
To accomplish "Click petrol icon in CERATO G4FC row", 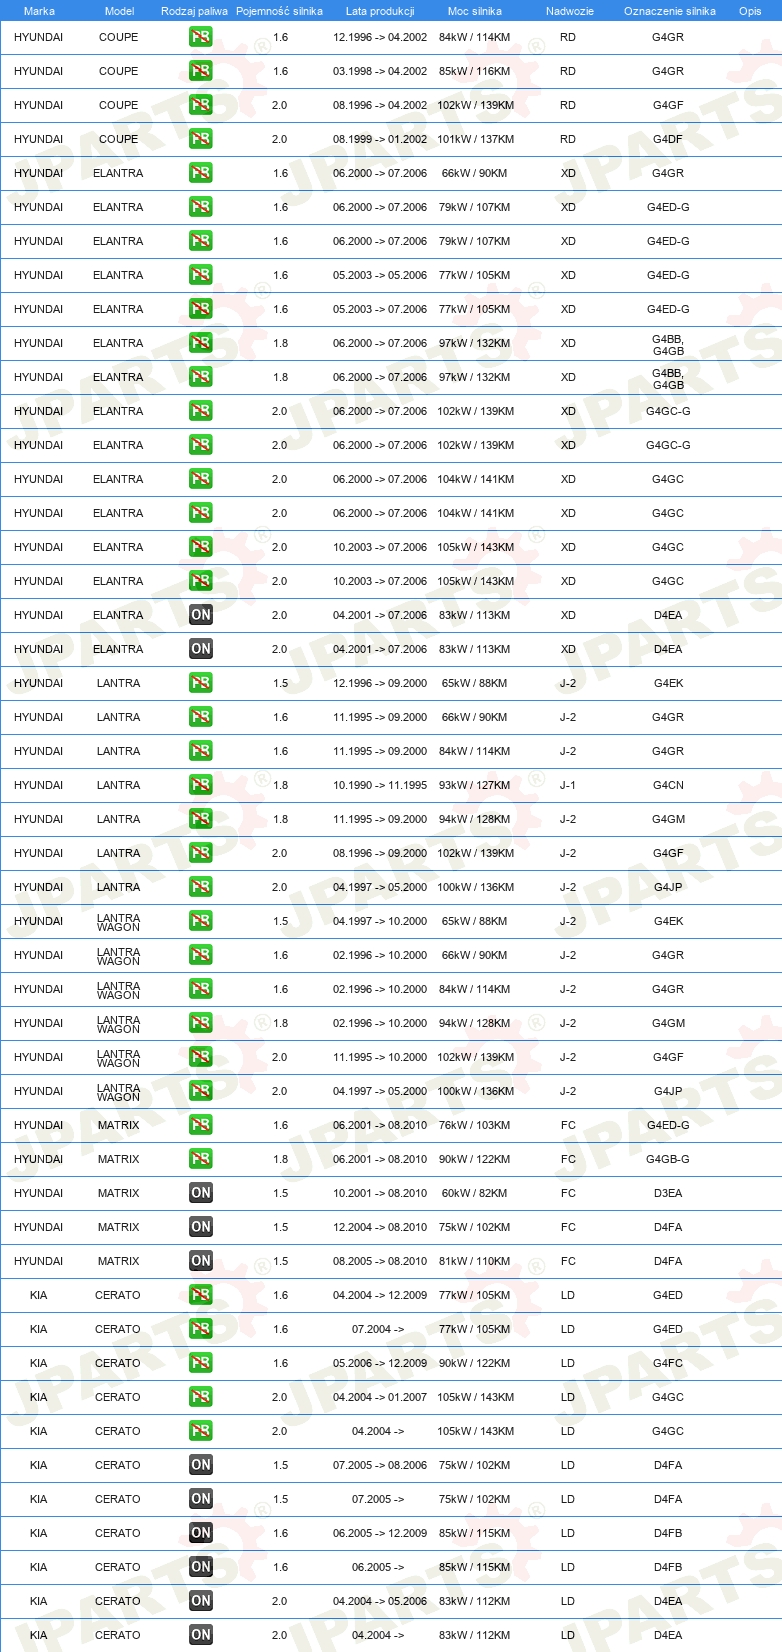I will pyautogui.click(x=201, y=1363).
